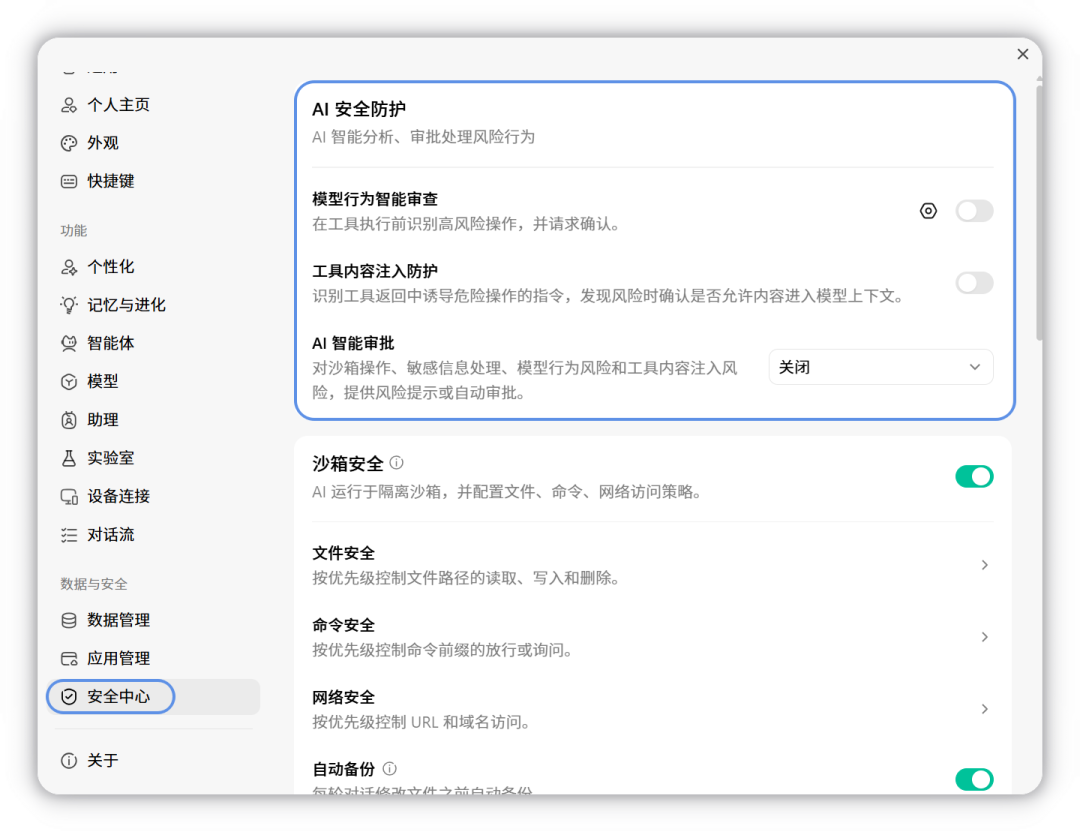
Task: Select the 关于 sidebar label
Action: (x=103, y=760)
